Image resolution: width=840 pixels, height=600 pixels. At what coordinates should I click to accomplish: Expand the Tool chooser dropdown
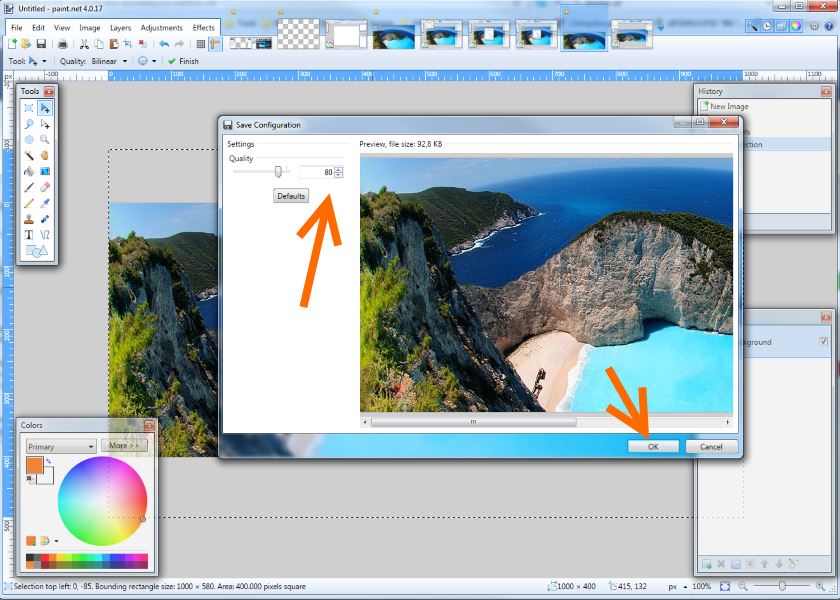click(36, 61)
